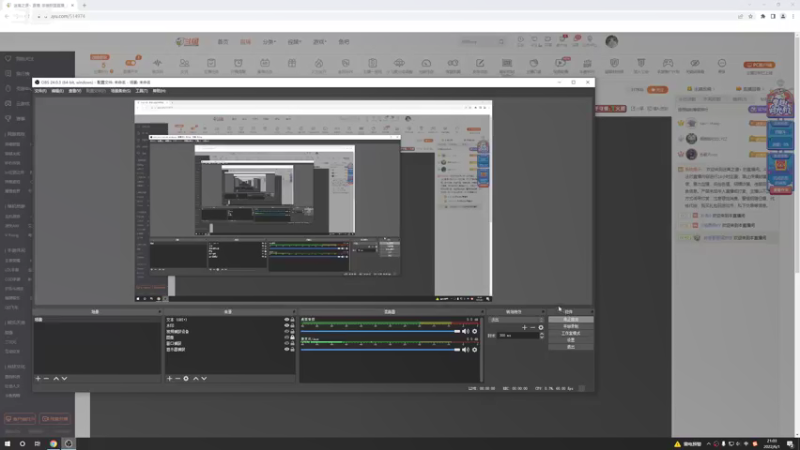The height and width of the screenshot is (450, 800).
Task: Toggle the lock on the 显示器捕获 source
Action: pyautogui.click(x=292, y=349)
